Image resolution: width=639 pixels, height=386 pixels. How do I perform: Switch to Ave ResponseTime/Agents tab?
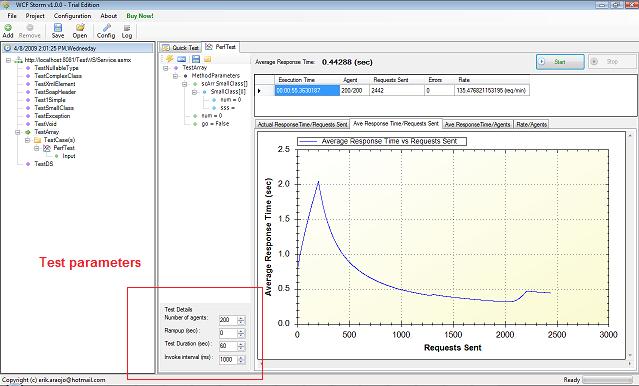click(x=478, y=124)
